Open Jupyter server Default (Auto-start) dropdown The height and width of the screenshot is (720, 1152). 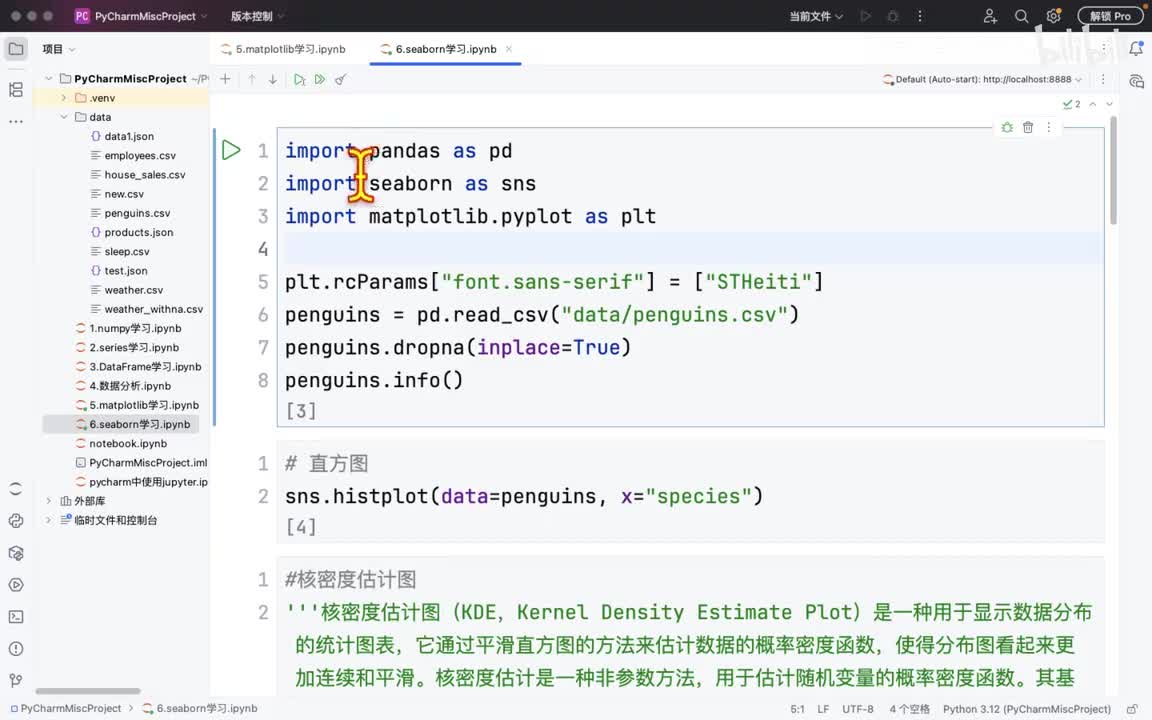(982, 79)
